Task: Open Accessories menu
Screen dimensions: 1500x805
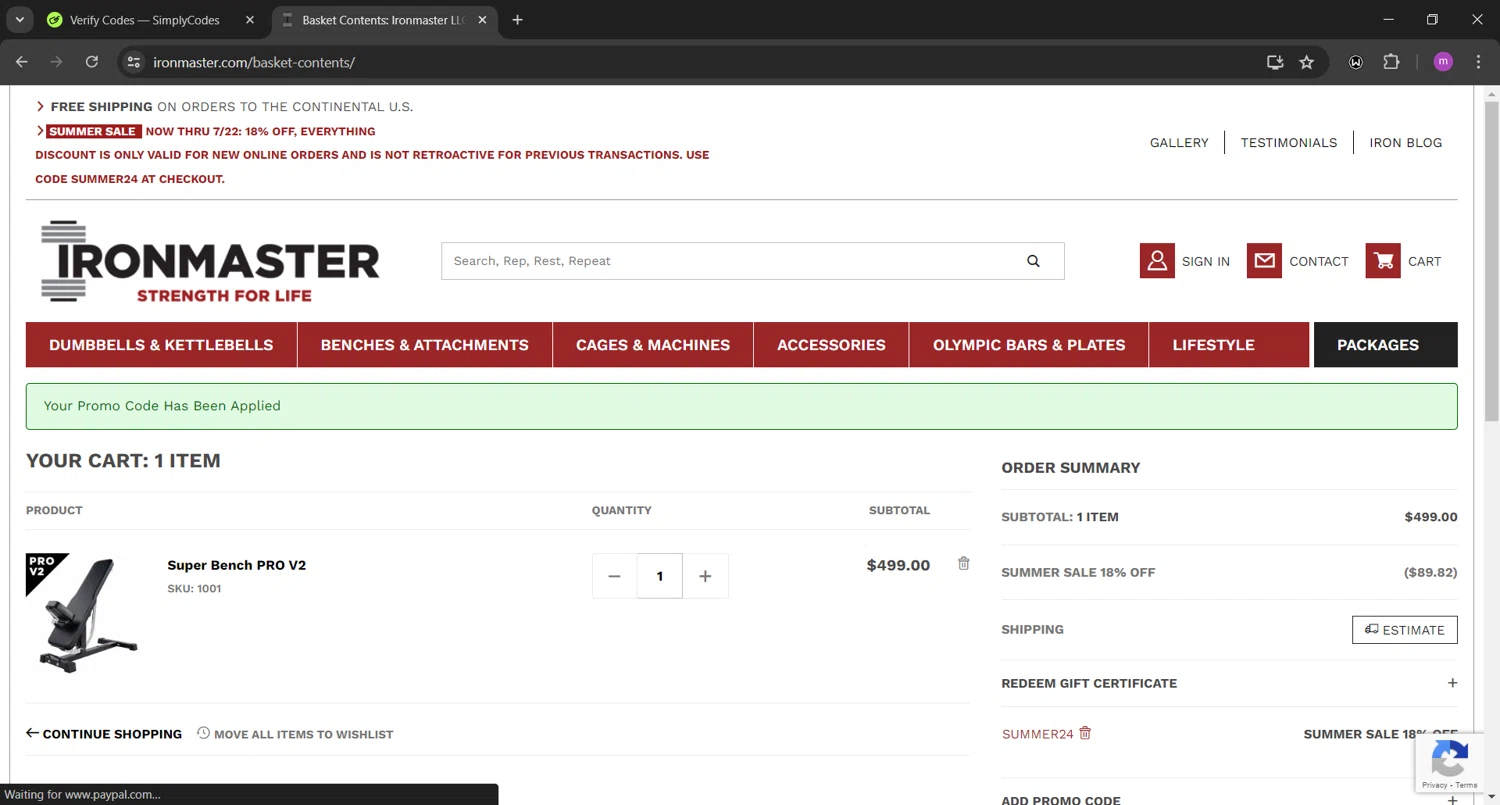Action: coord(831,345)
